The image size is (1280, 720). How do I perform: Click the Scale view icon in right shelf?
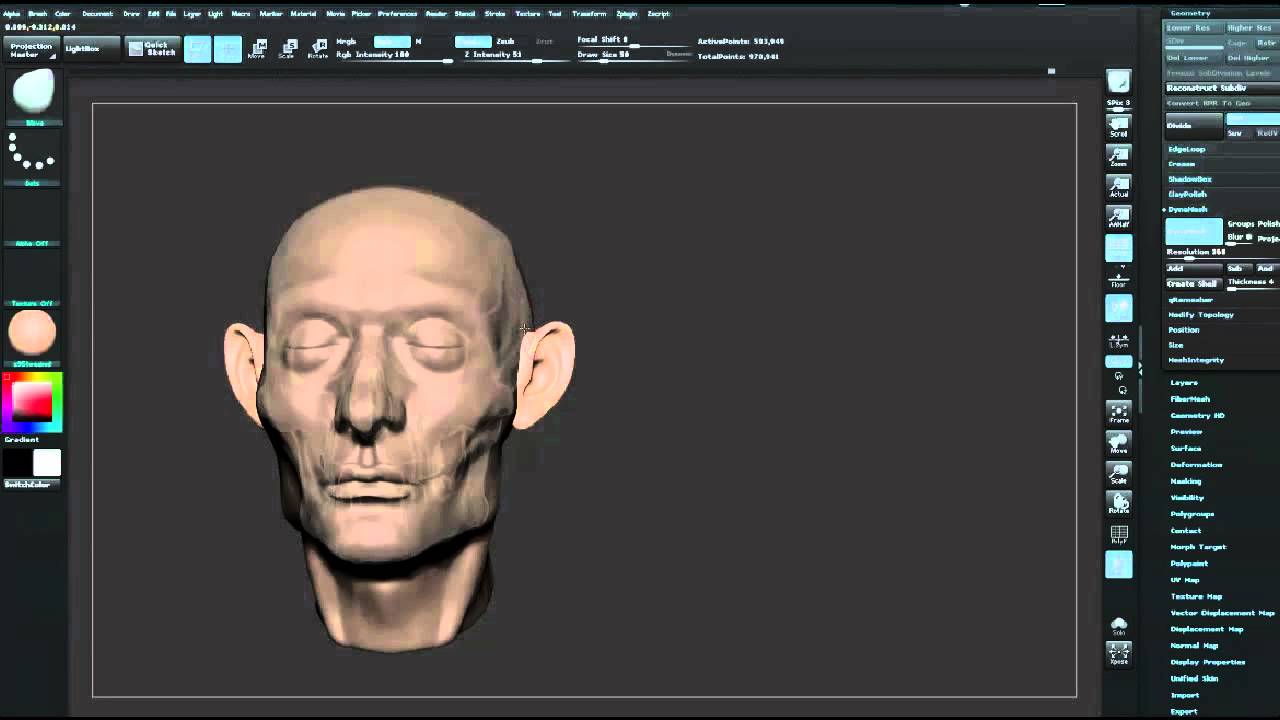tap(1119, 473)
